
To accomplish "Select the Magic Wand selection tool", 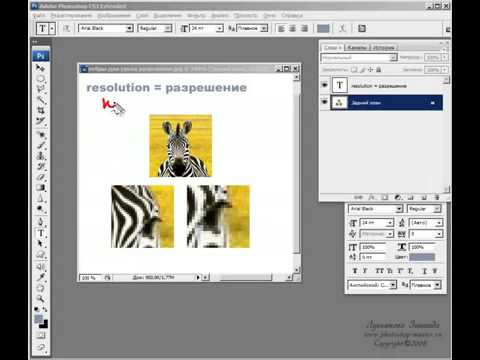I will coord(40,99).
